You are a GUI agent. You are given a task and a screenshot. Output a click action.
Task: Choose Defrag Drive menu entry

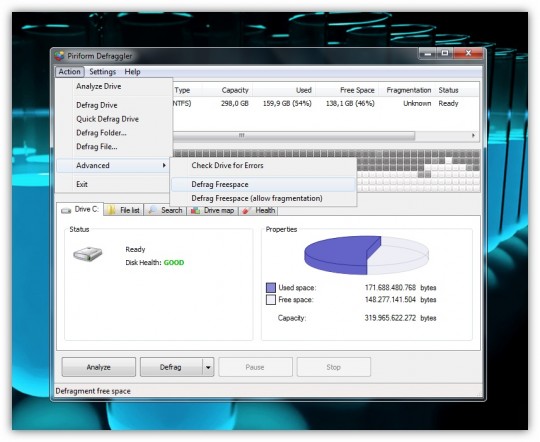coord(114,105)
